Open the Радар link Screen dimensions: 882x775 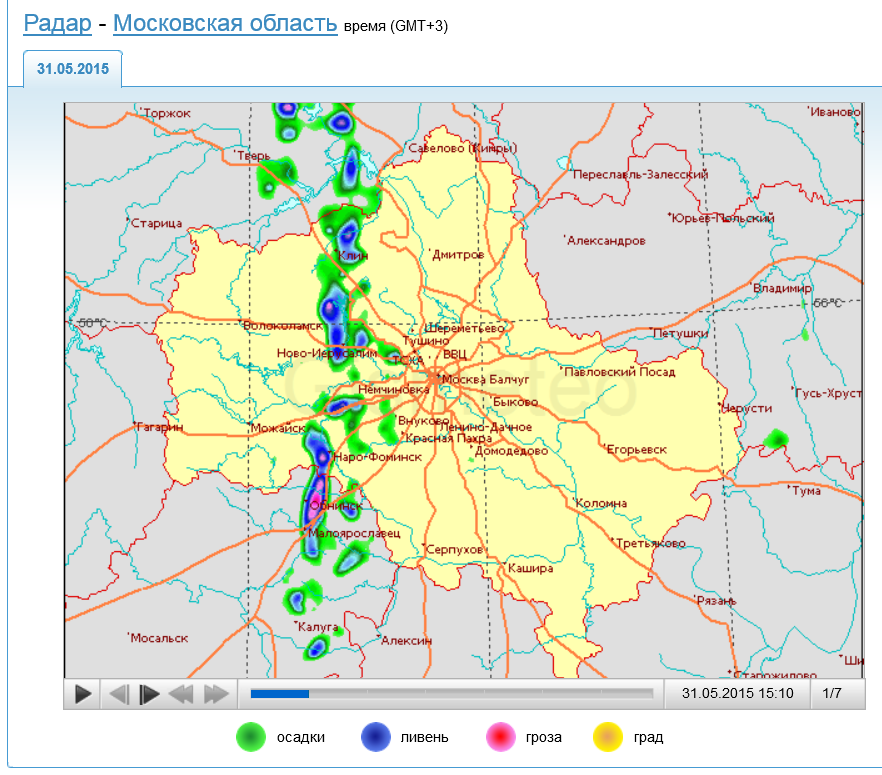click(58, 23)
